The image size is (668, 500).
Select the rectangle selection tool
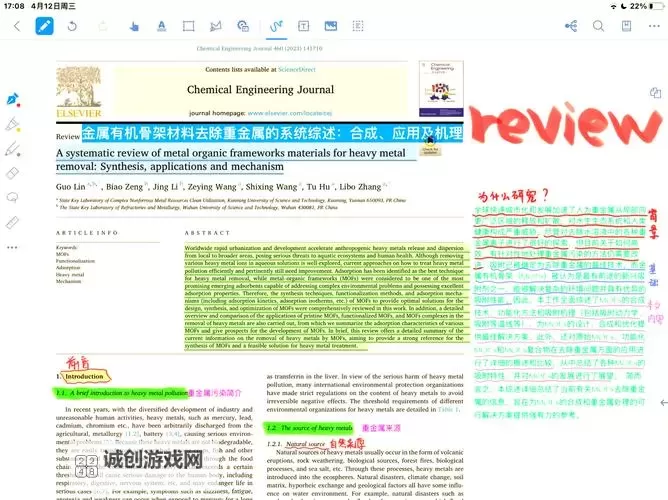189,26
